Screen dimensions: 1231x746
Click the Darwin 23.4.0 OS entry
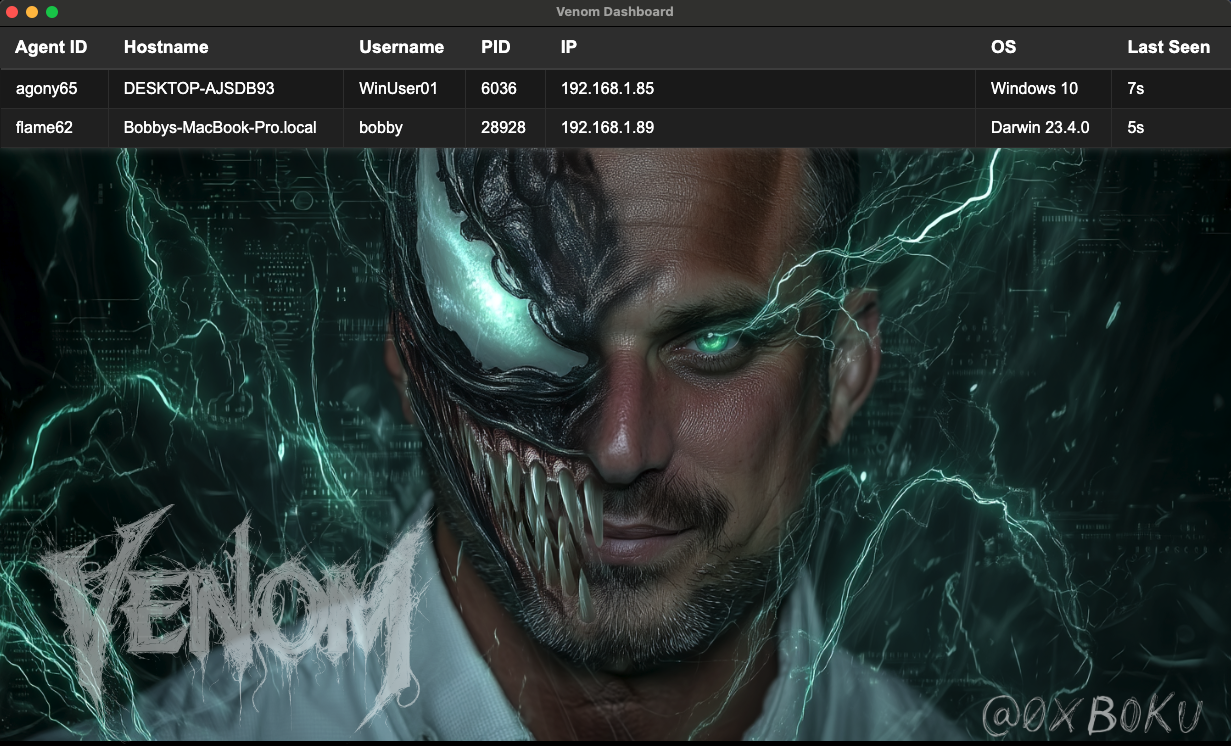[1037, 127]
